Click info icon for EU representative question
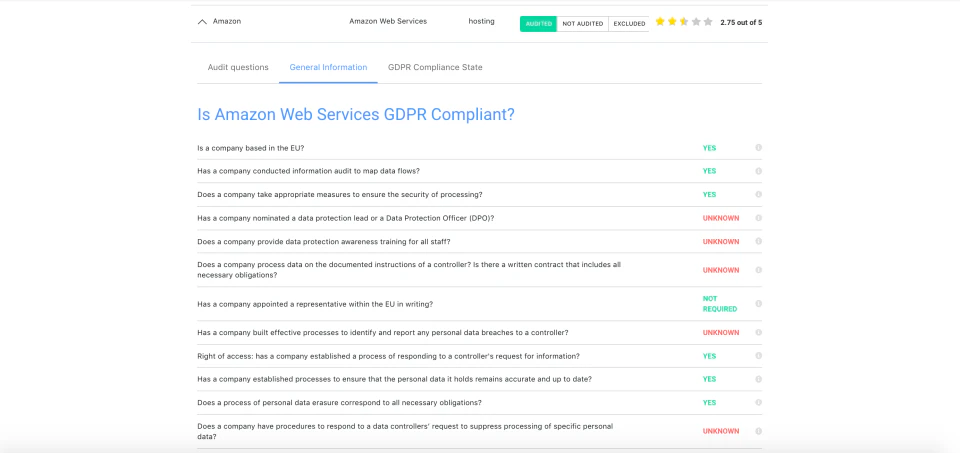Image resolution: width=960 pixels, height=453 pixels. 758,304
